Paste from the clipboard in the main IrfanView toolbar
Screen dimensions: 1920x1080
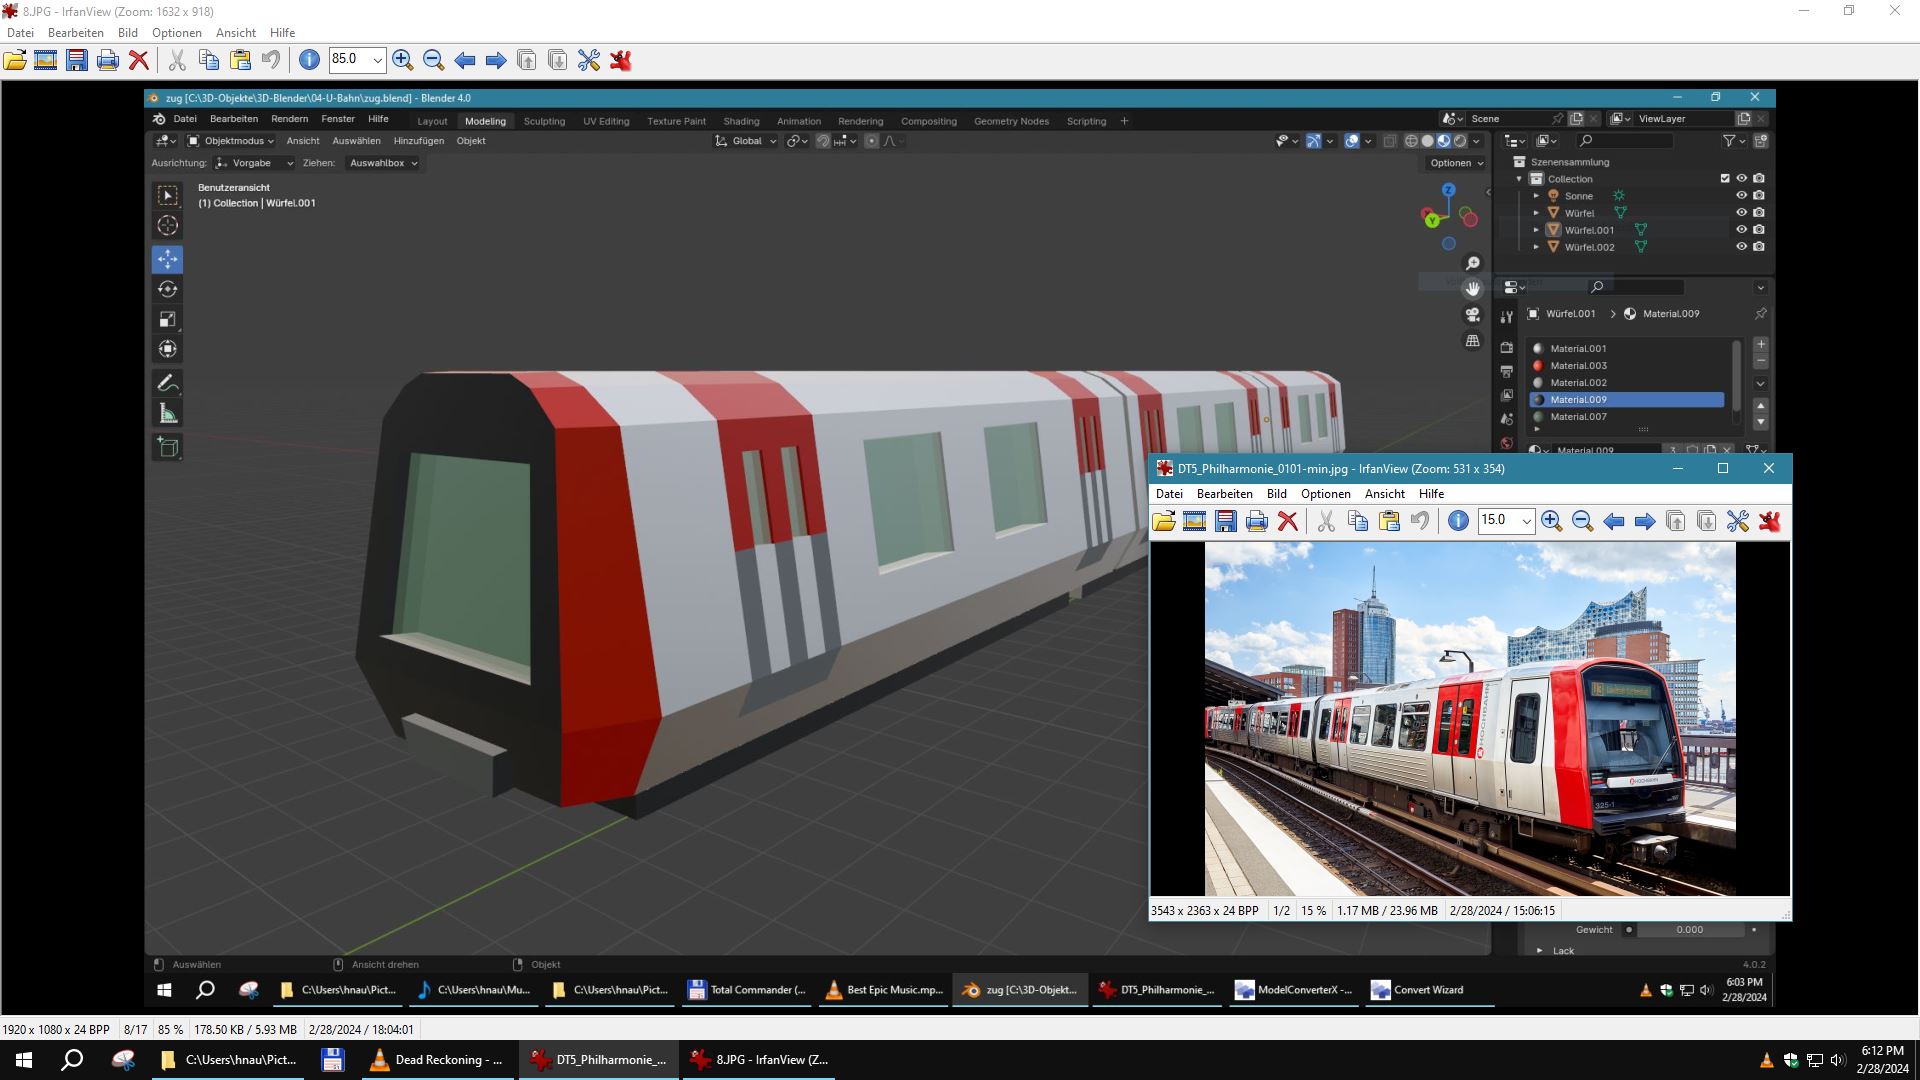[240, 60]
